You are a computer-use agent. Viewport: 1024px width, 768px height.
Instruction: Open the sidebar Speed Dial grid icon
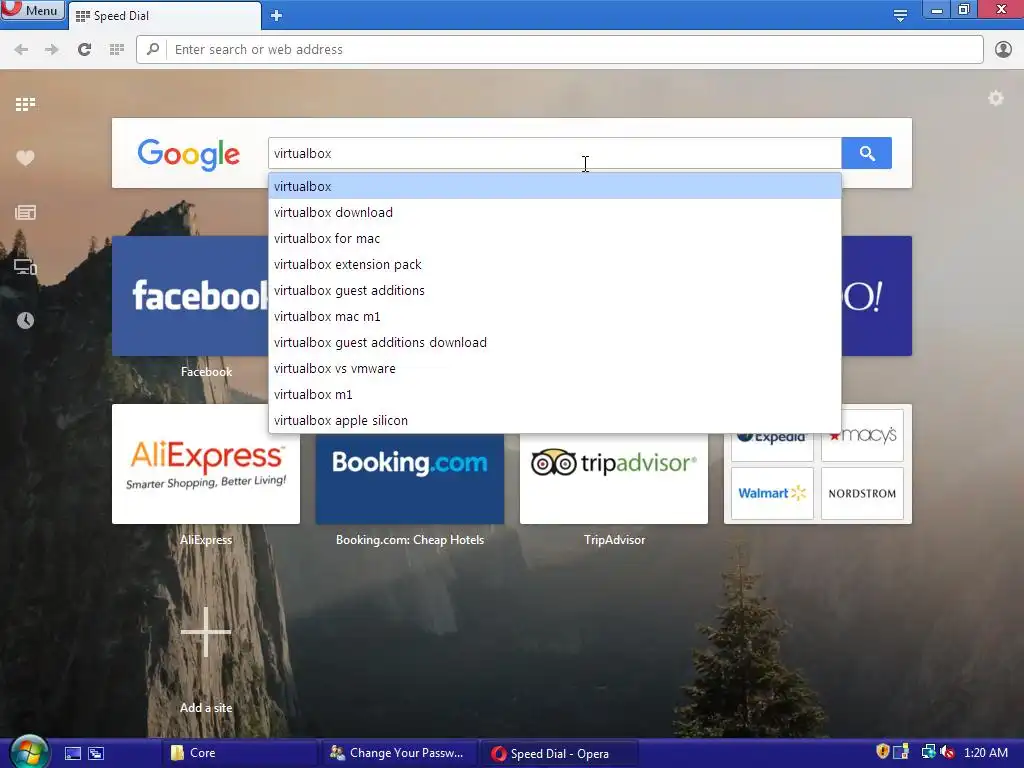click(x=25, y=104)
